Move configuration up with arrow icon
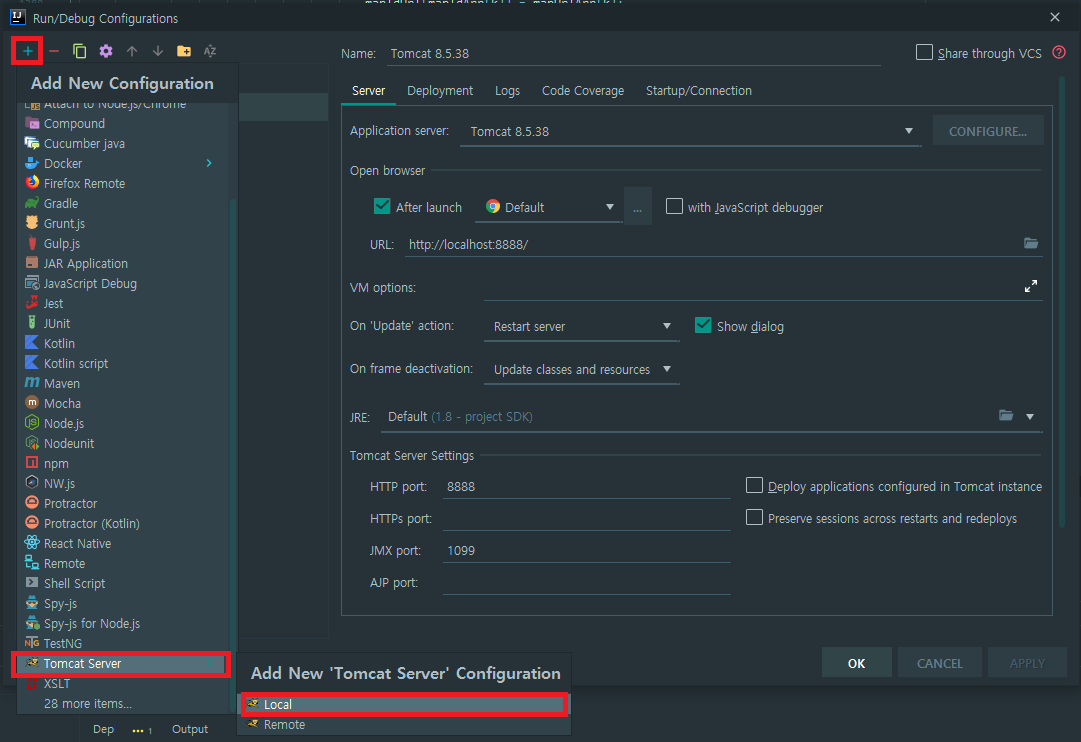This screenshot has width=1081, height=742. (x=132, y=51)
